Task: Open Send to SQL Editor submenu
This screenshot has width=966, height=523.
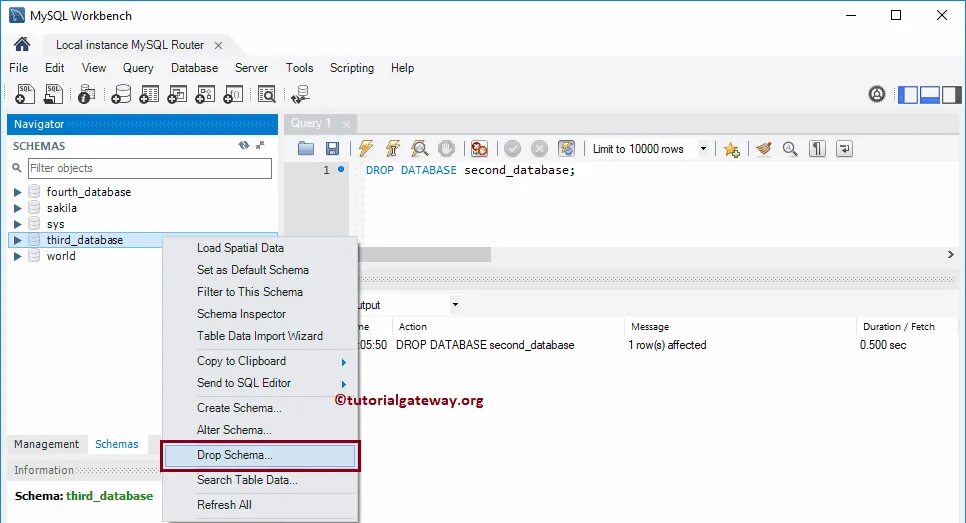Action: [x=261, y=383]
